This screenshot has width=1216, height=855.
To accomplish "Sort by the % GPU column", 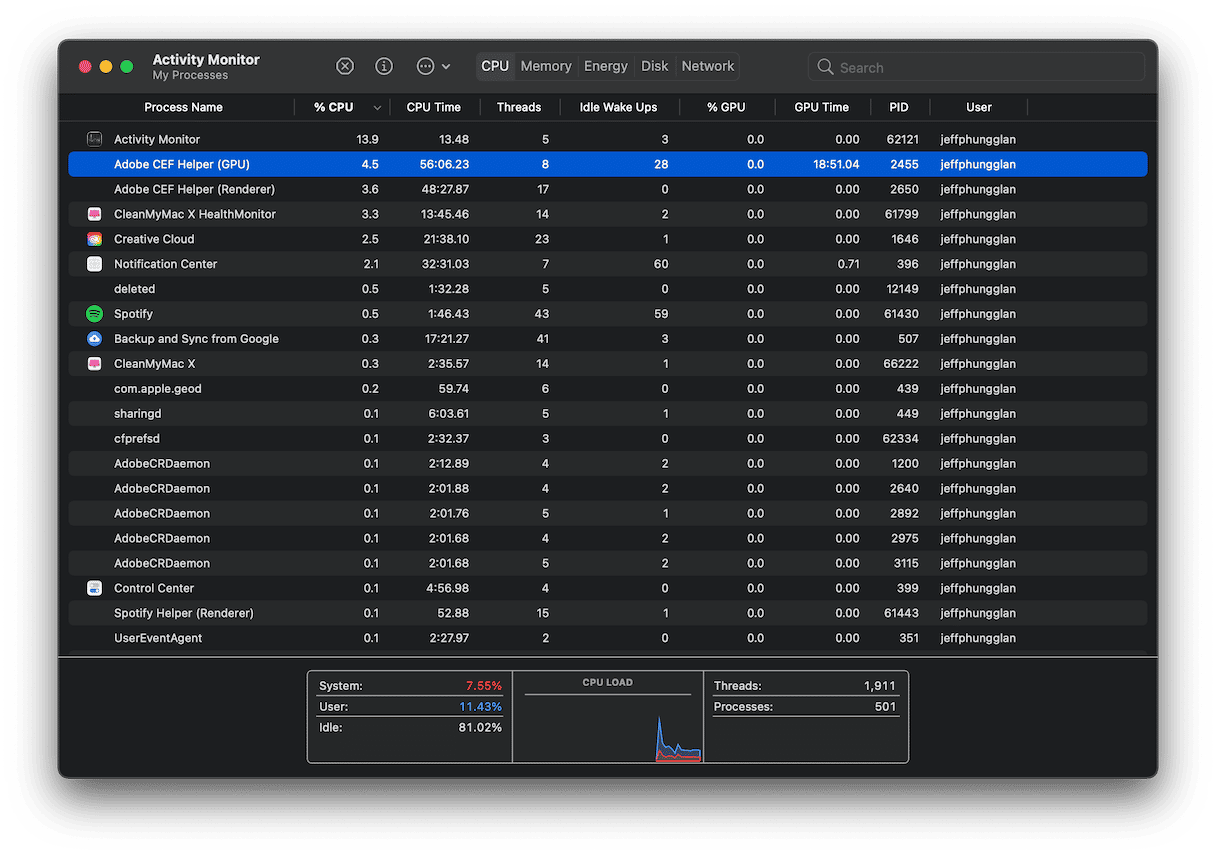I will coord(726,107).
